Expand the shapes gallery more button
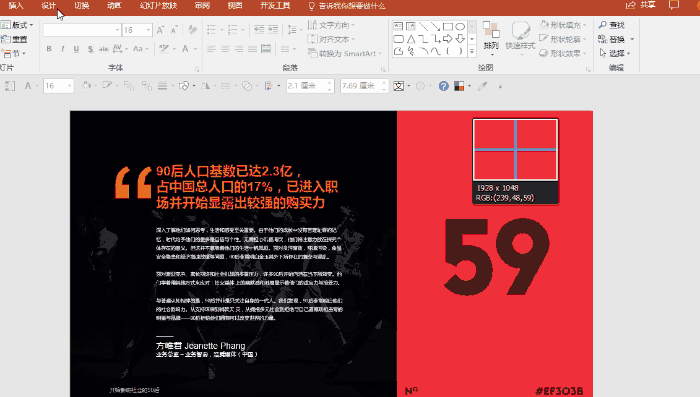 tap(472, 52)
